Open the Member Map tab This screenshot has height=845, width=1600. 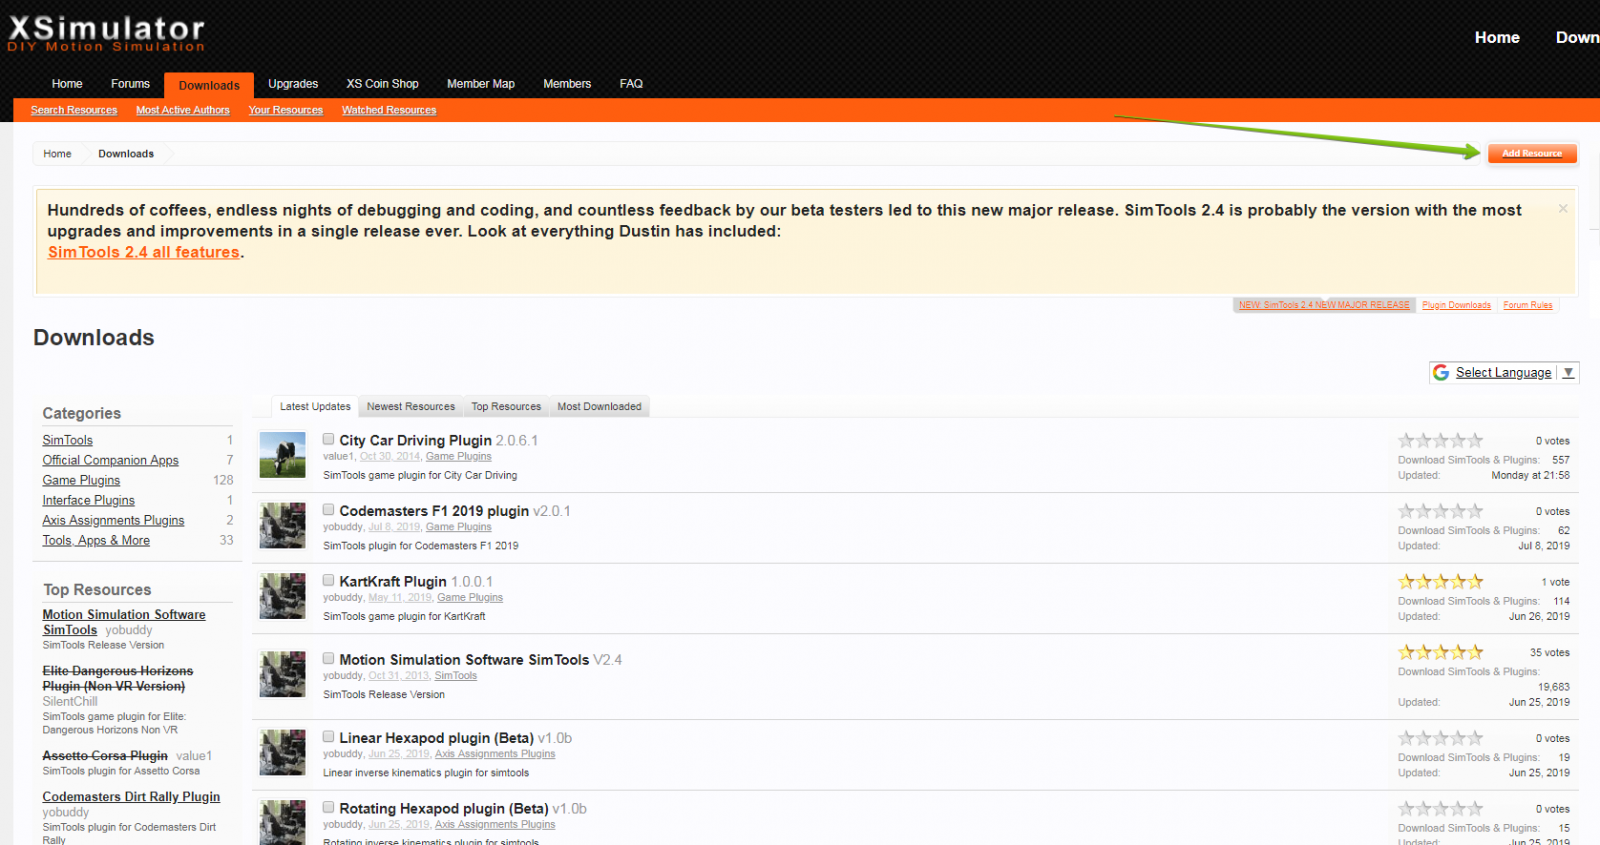coord(481,84)
